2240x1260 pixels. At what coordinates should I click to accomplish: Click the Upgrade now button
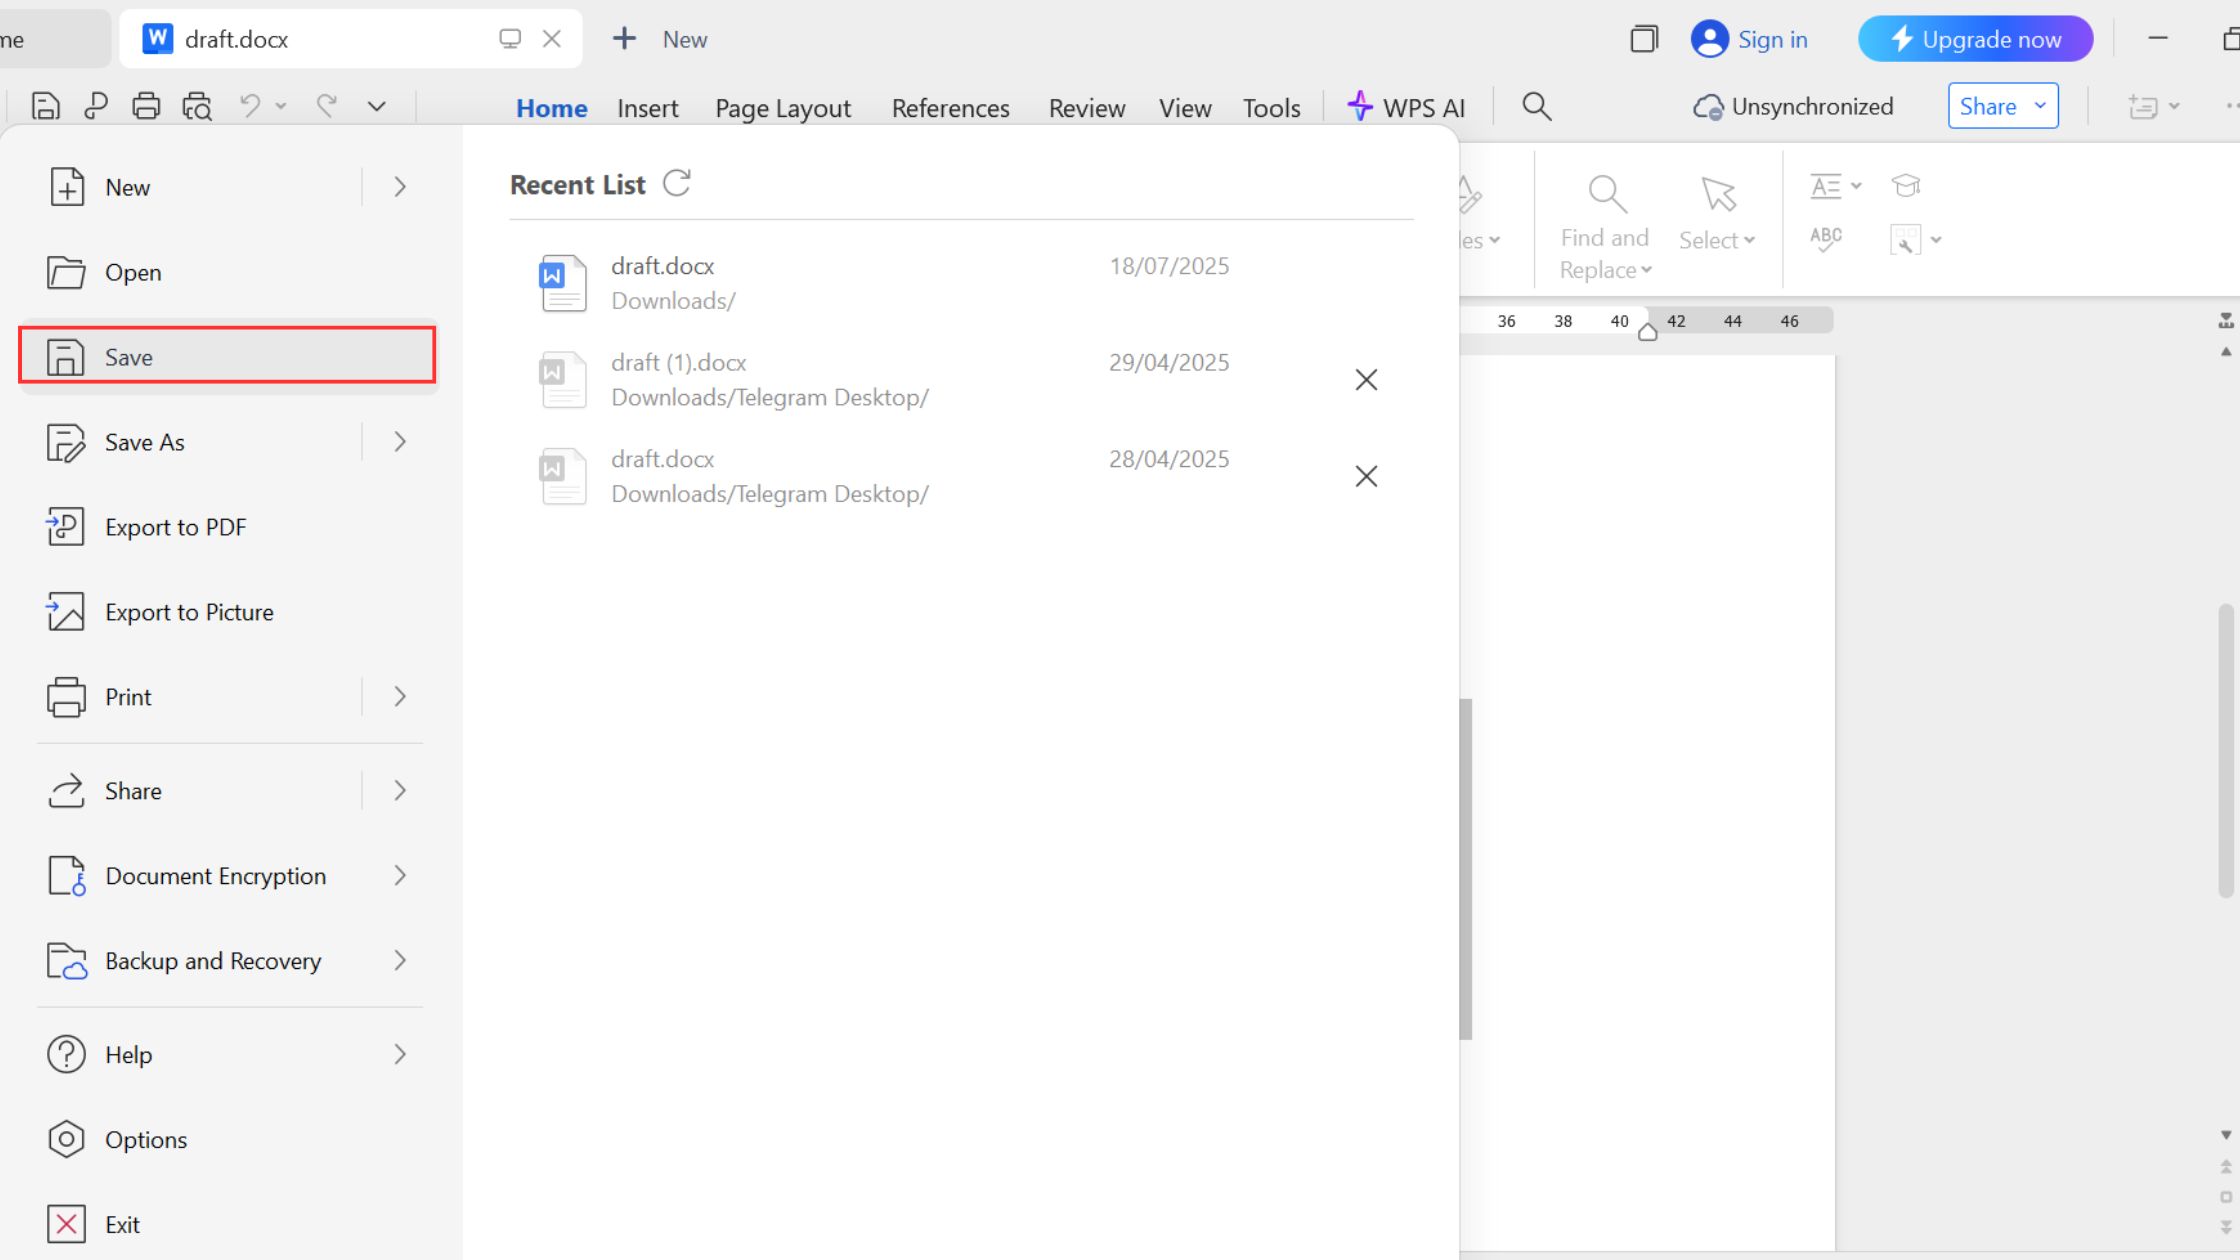pos(1975,39)
